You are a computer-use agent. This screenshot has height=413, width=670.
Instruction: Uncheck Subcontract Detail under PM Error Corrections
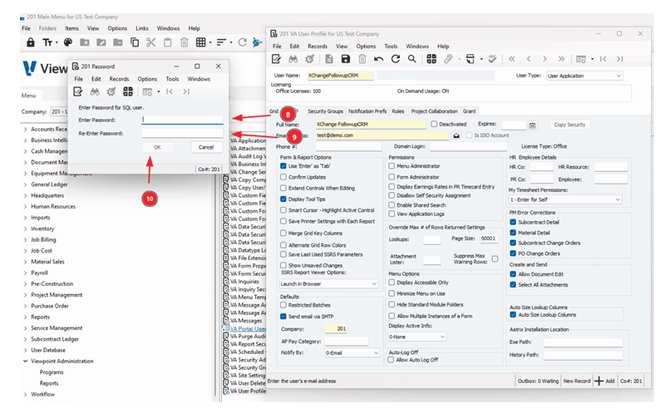pos(513,222)
